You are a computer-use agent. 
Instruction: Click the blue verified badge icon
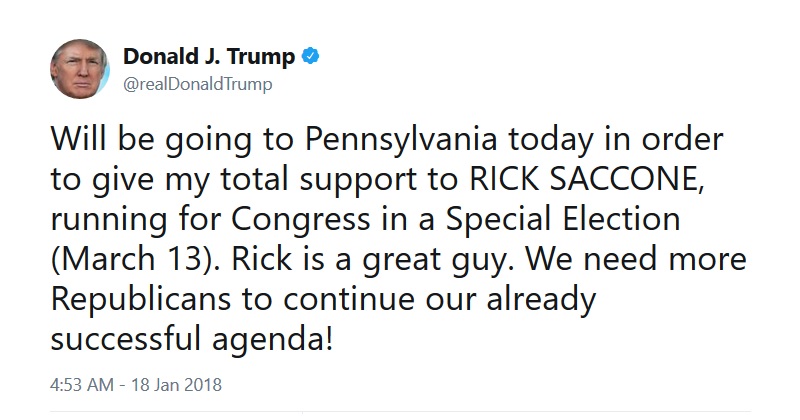(311, 56)
